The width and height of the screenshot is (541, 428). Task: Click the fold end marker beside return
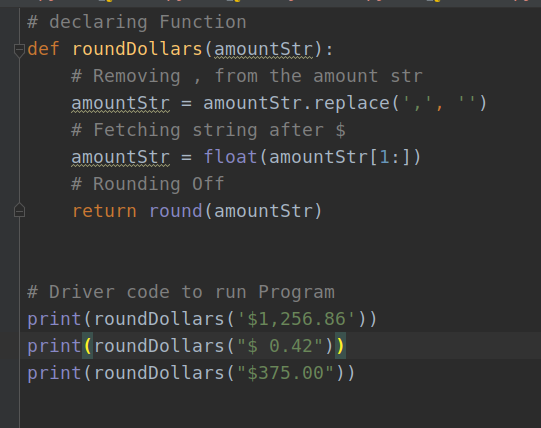click(19, 210)
